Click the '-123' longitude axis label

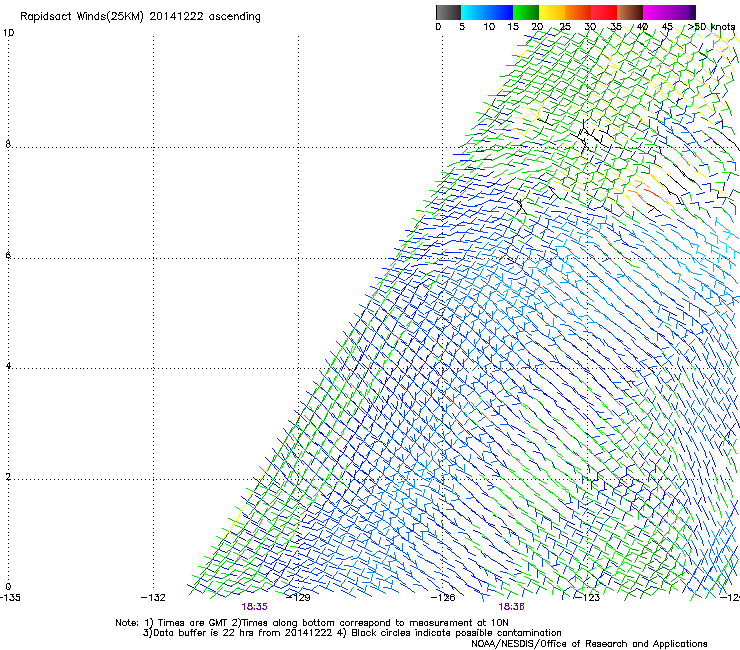click(588, 598)
